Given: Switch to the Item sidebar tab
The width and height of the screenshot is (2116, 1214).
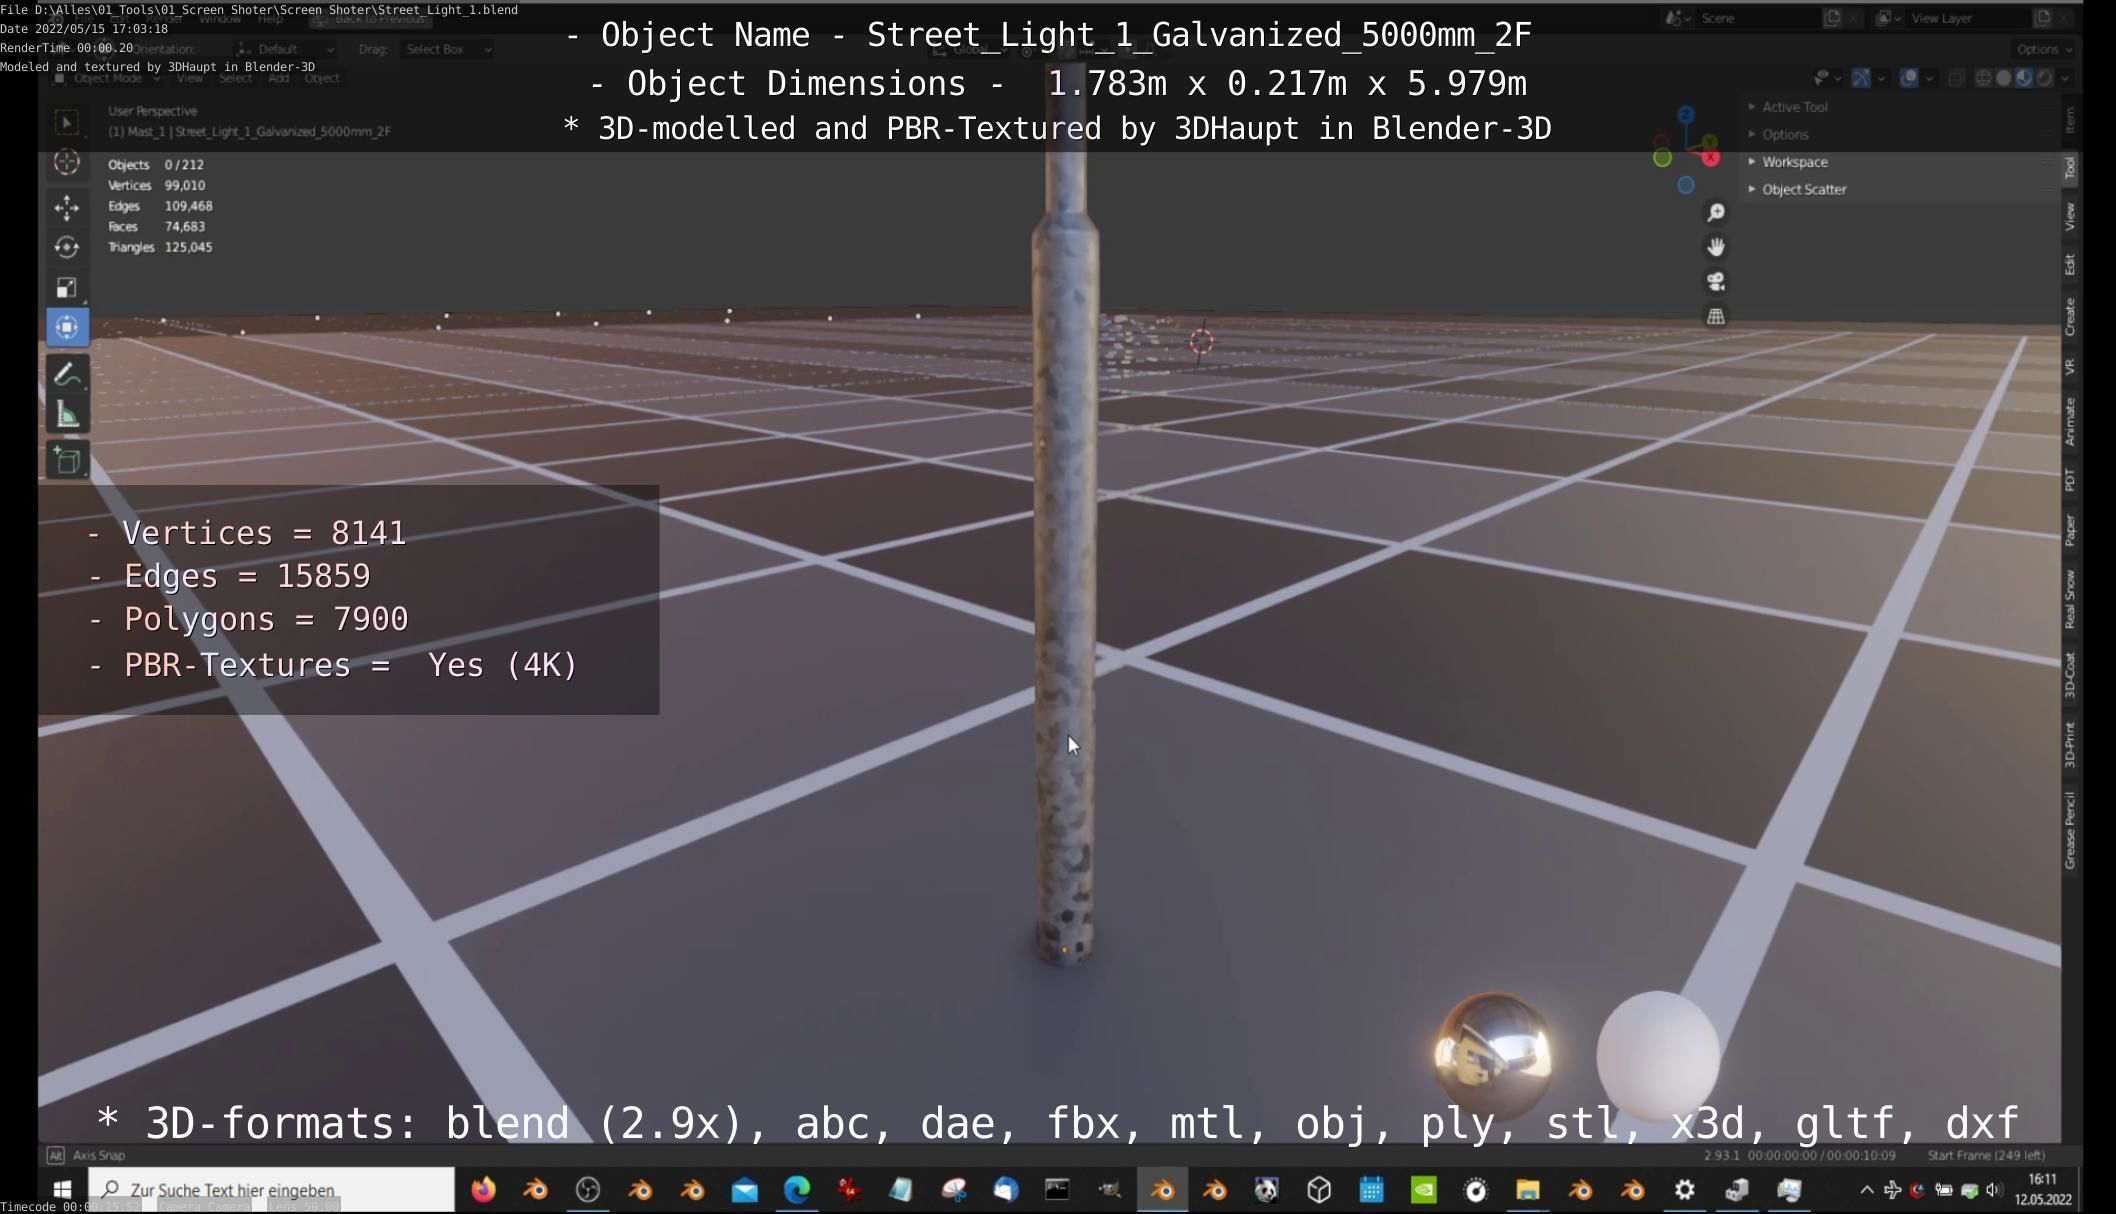Looking at the screenshot, I should point(2071,120).
